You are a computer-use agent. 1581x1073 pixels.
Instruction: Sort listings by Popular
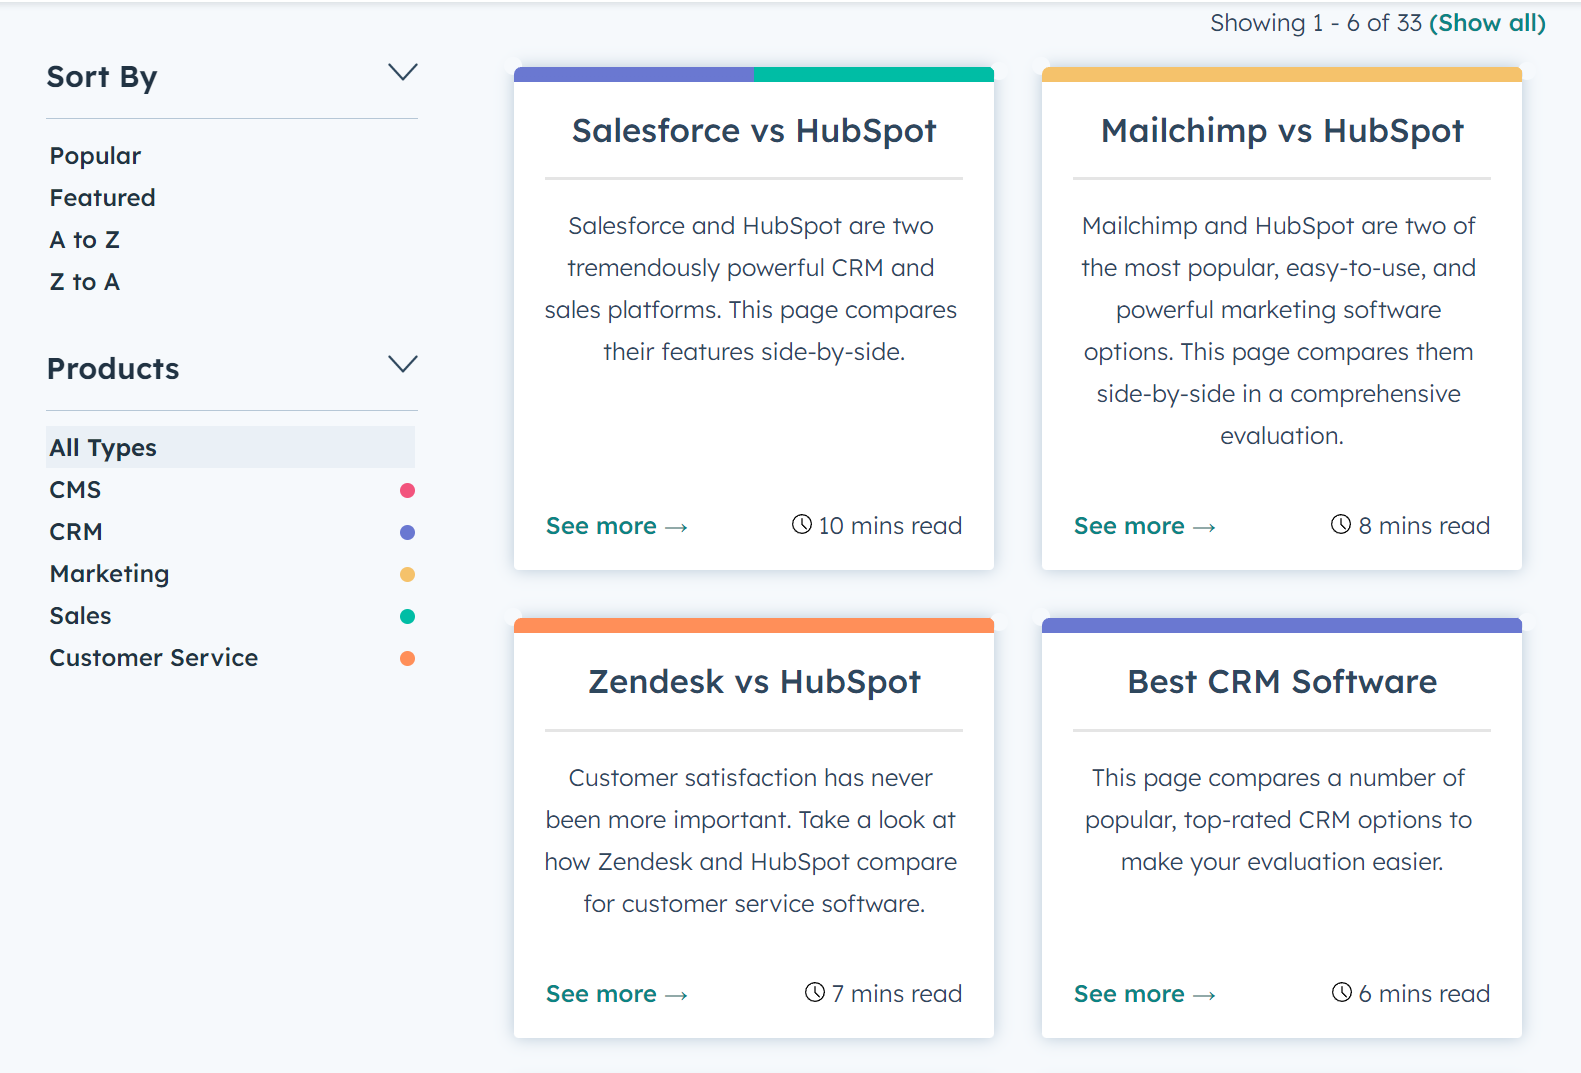tap(96, 156)
